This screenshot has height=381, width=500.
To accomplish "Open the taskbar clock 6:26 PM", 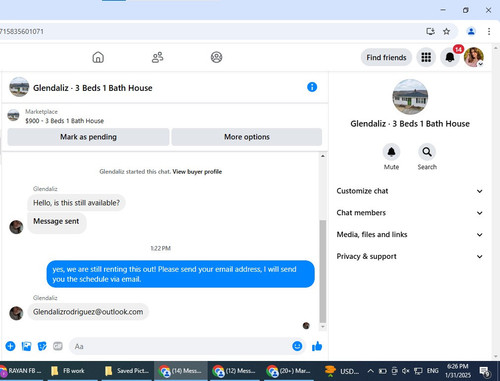I will [458, 371].
